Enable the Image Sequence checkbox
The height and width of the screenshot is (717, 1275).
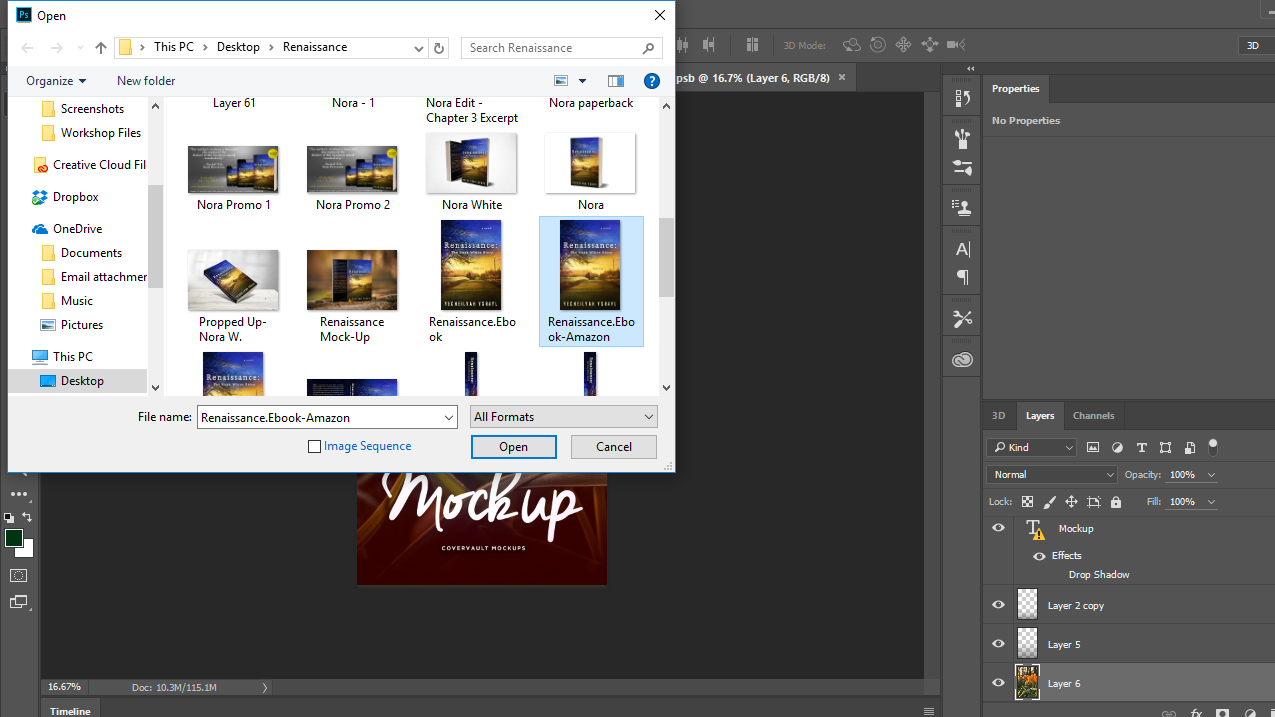click(x=315, y=447)
